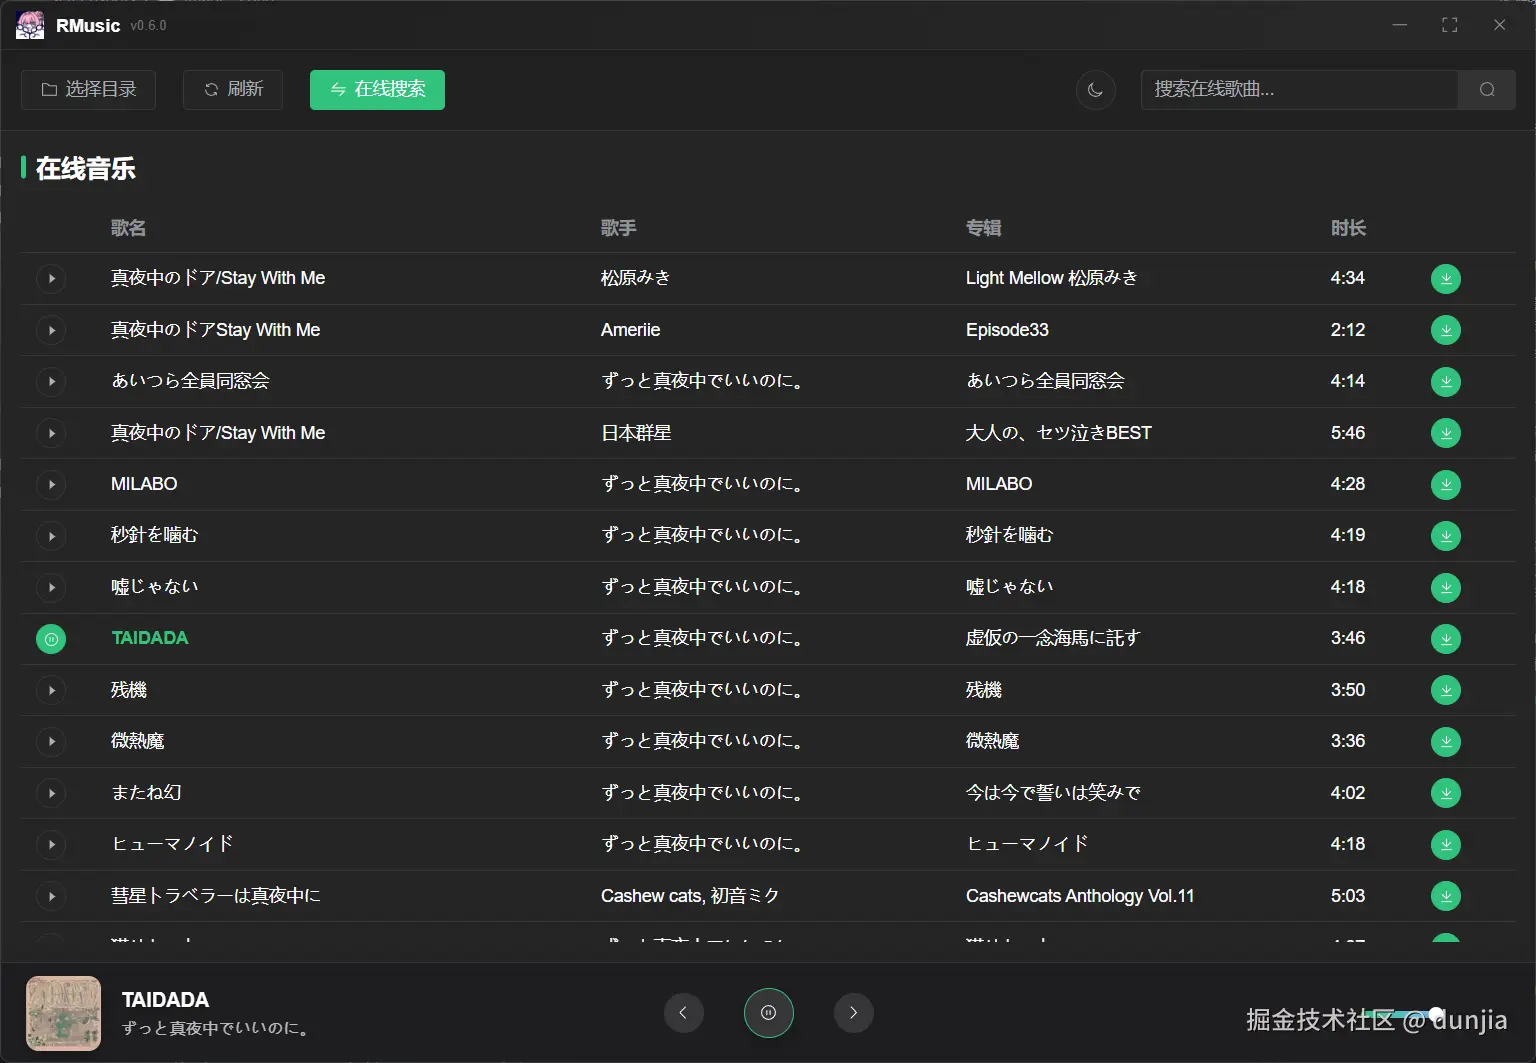The image size is (1536, 1063).
Task: Skip to the next track
Action: pyautogui.click(x=853, y=1012)
